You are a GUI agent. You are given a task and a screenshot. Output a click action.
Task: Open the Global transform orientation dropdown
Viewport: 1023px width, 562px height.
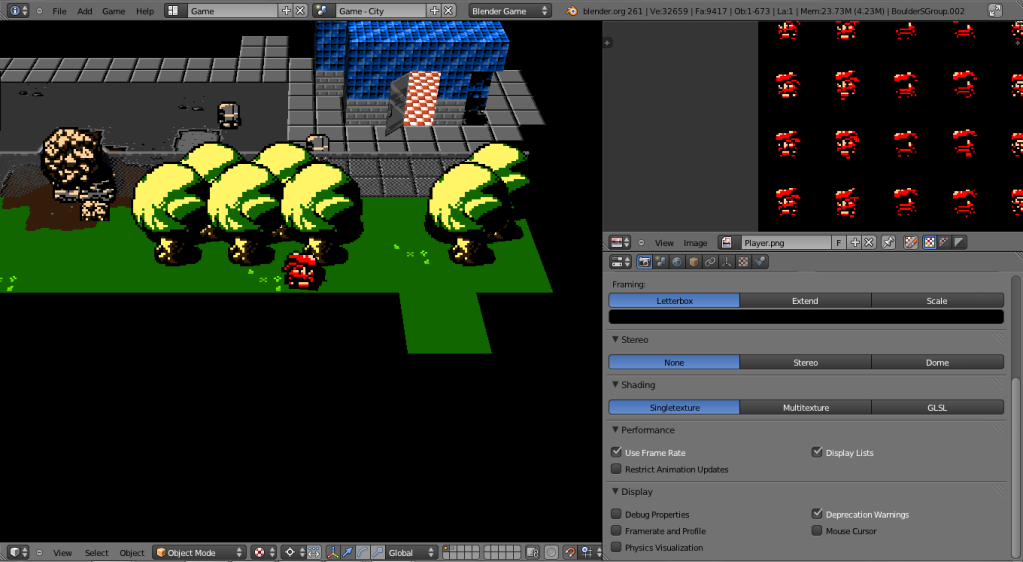coord(411,552)
